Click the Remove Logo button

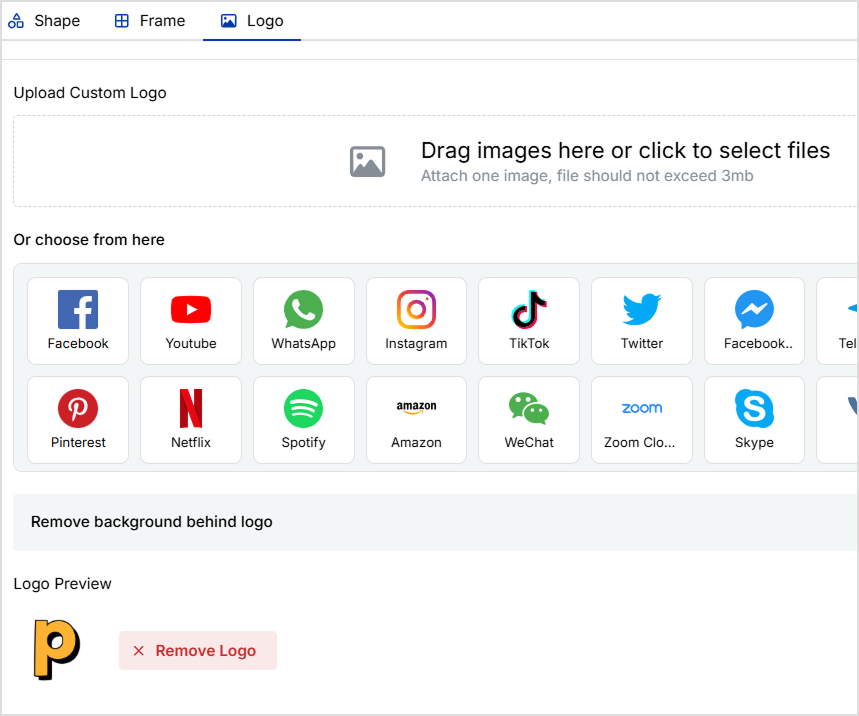click(x=198, y=650)
